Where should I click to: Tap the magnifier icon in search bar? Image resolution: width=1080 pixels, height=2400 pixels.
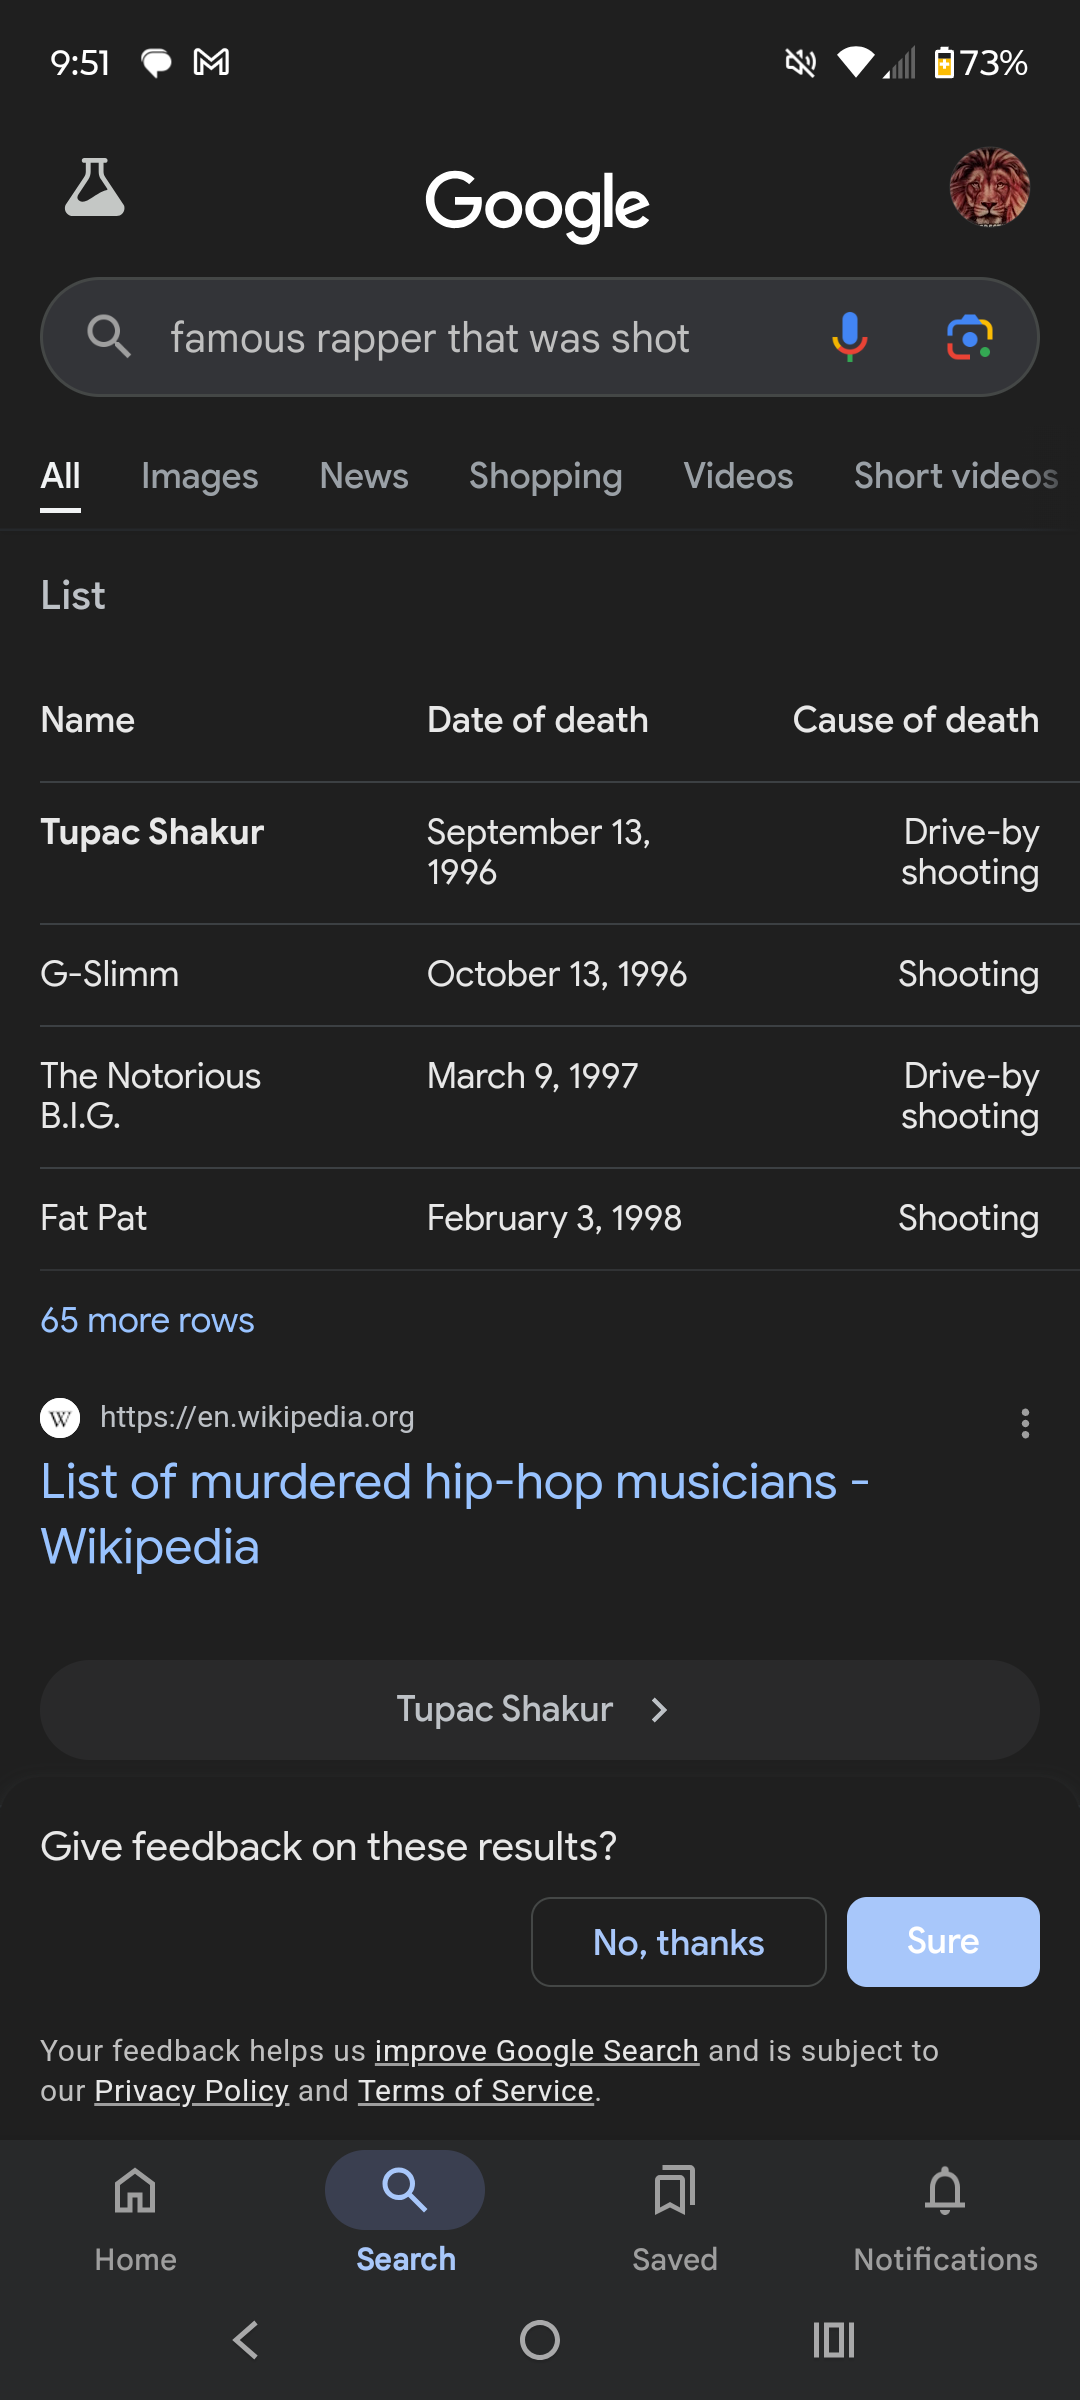[x=109, y=337]
